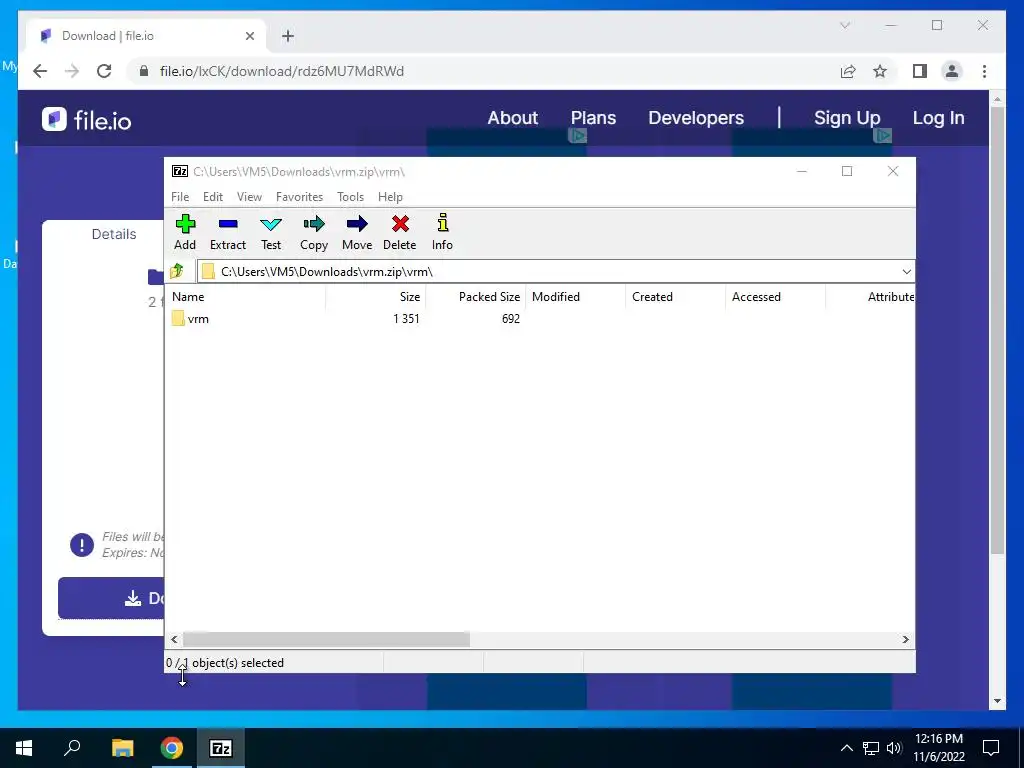
Task: Close the Download | file.io tab
Action: point(249,36)
